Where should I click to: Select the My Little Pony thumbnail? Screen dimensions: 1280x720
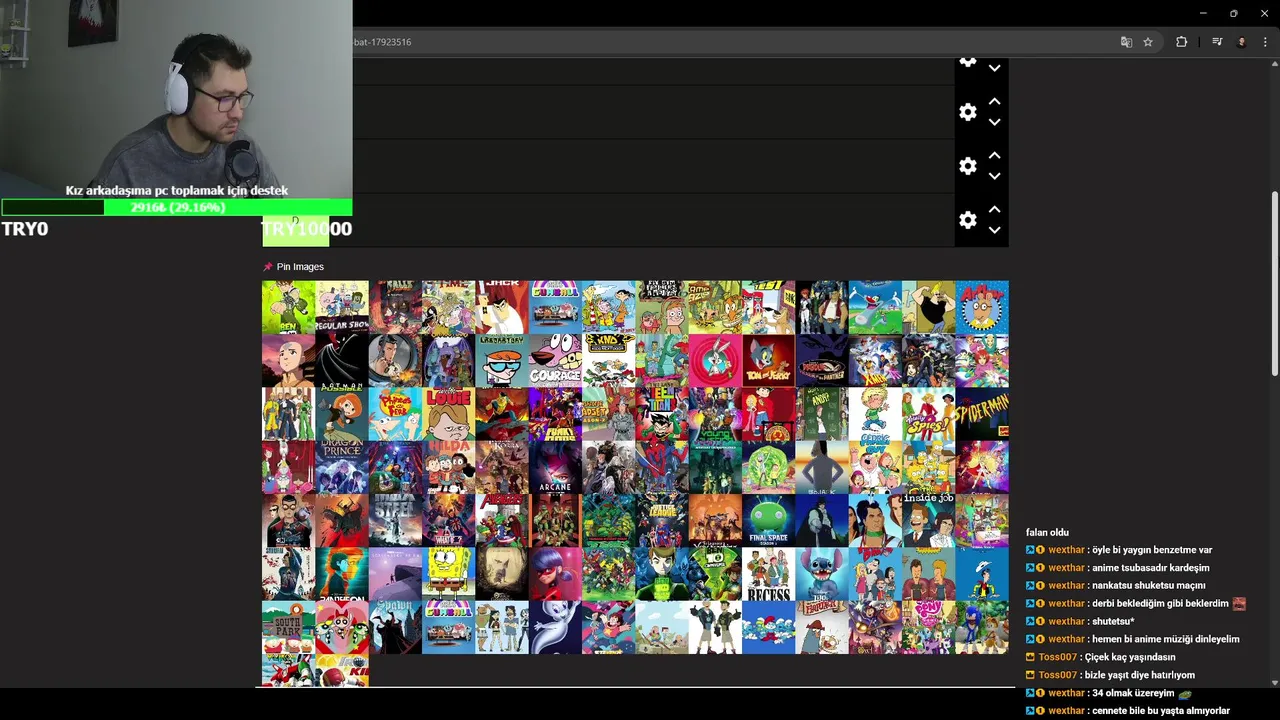pos(929,627)
